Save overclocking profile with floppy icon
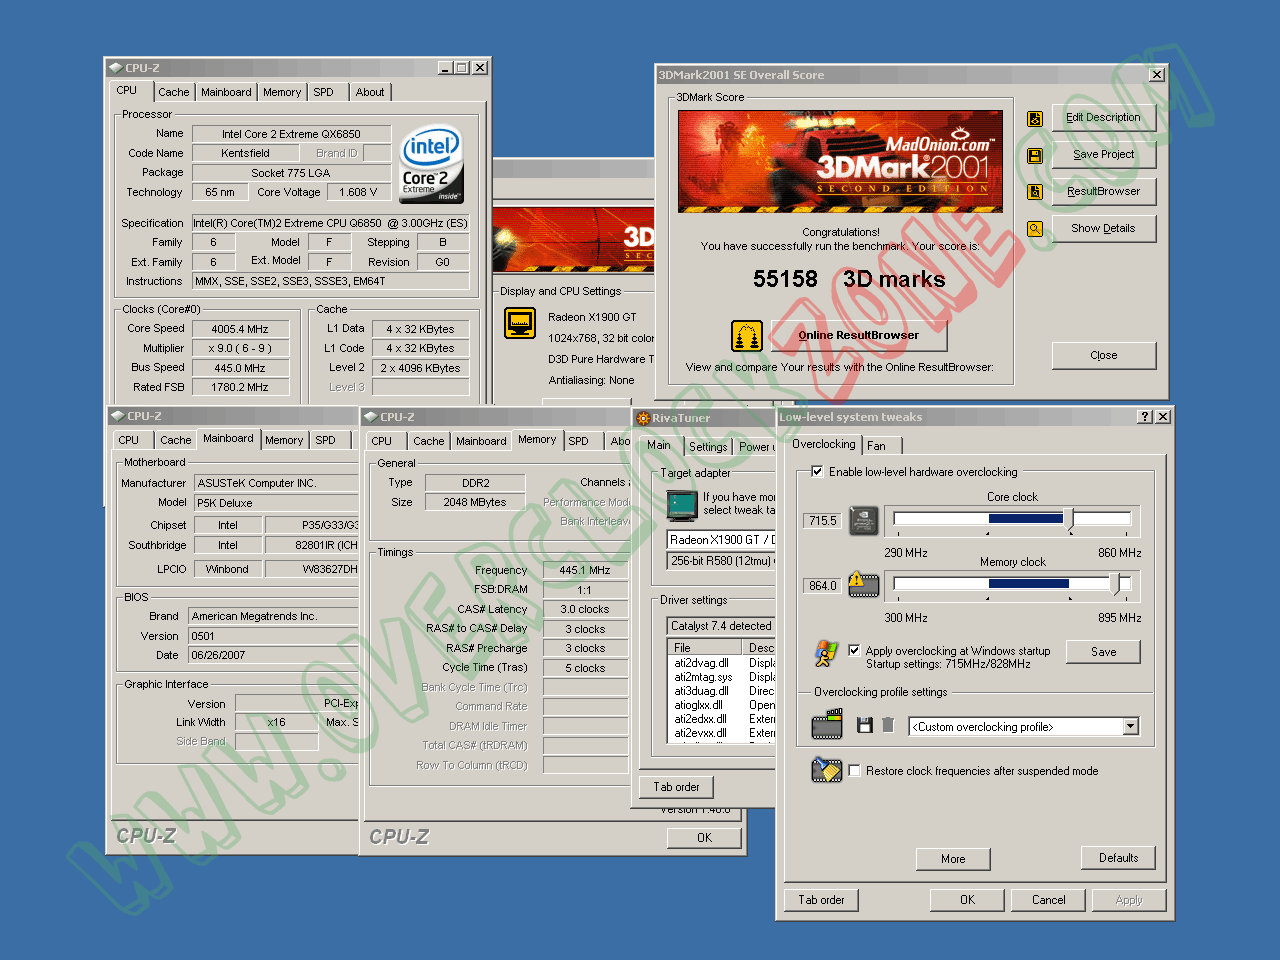This screenshot has height=960, width=1280. pos(865,725)
